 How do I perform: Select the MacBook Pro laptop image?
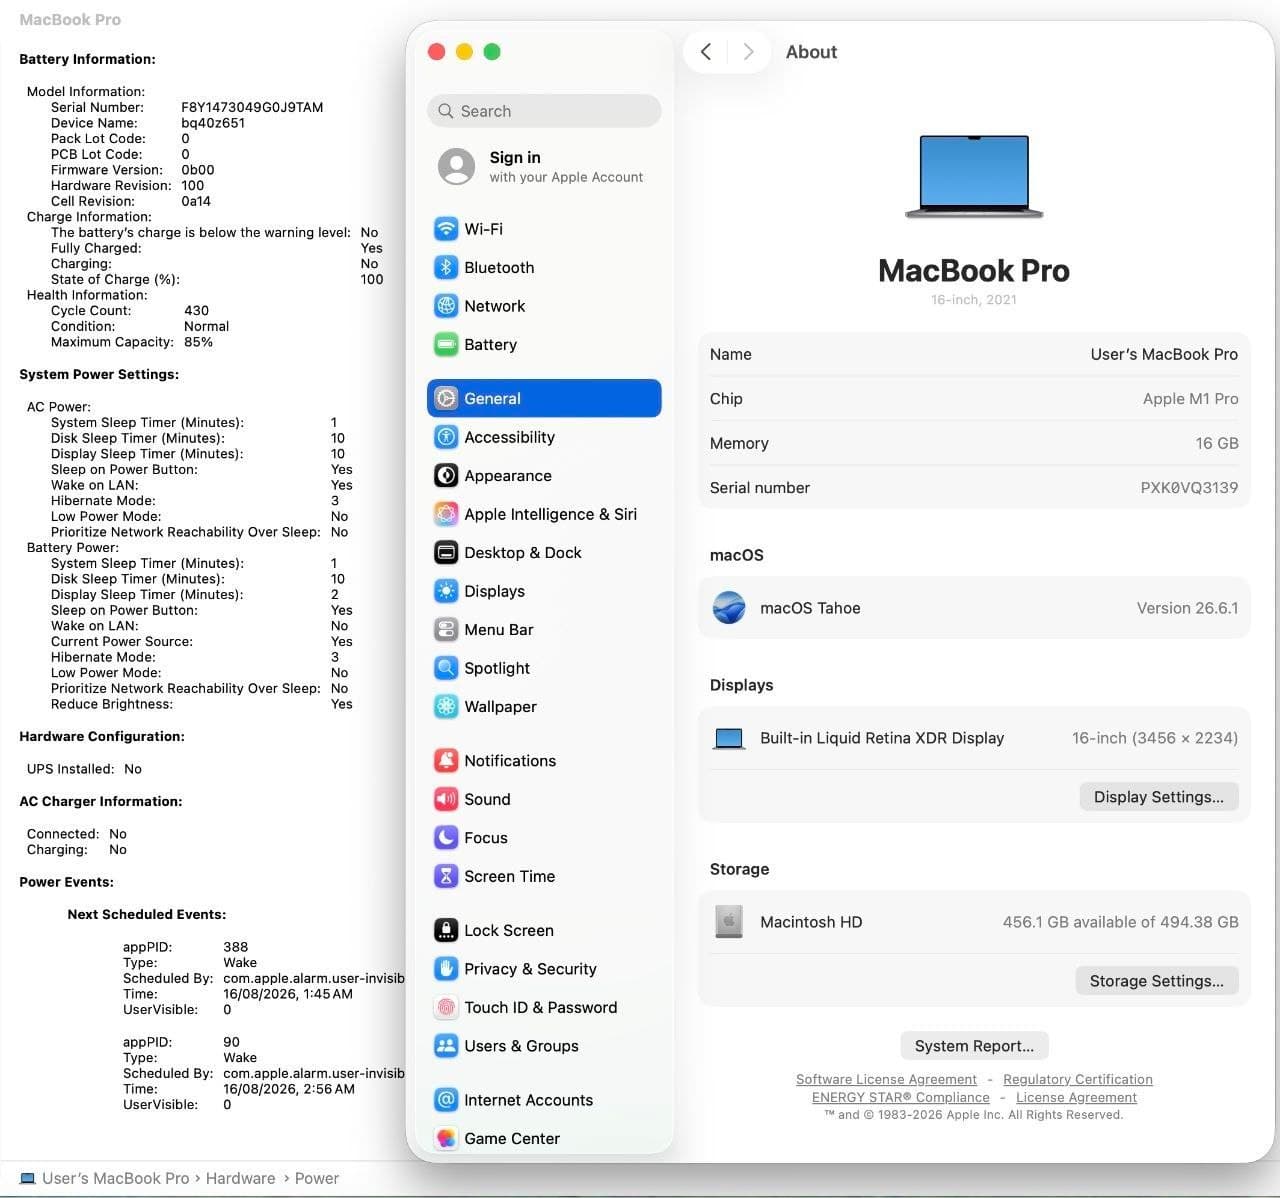(974, 176)
